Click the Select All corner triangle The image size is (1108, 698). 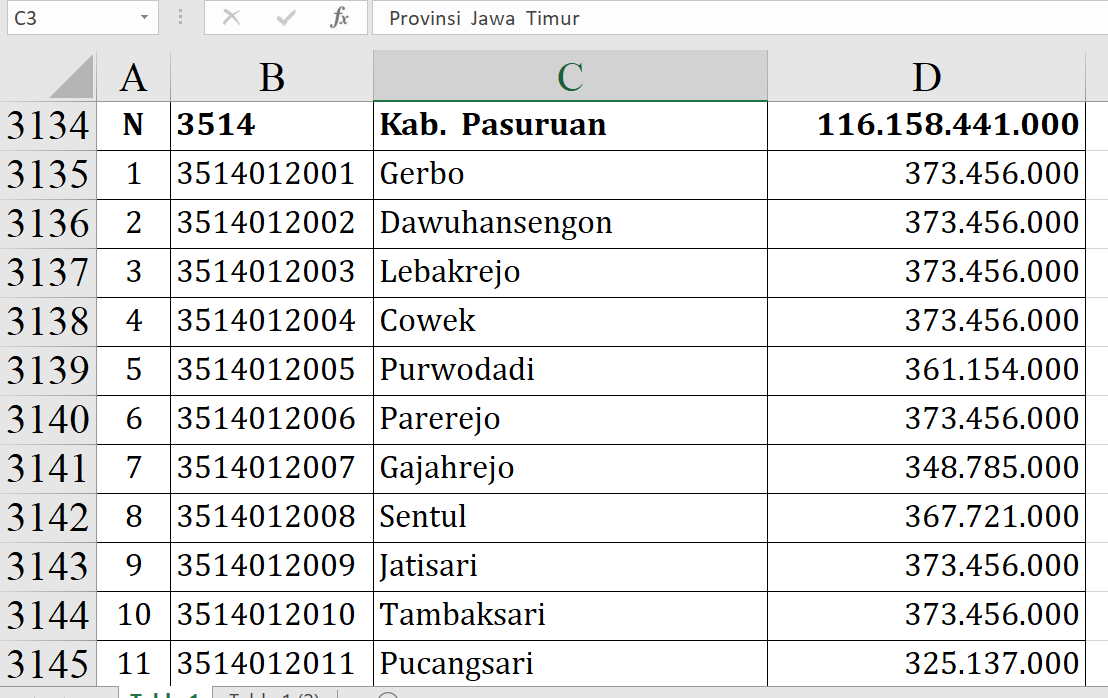[x=70, y=77]
